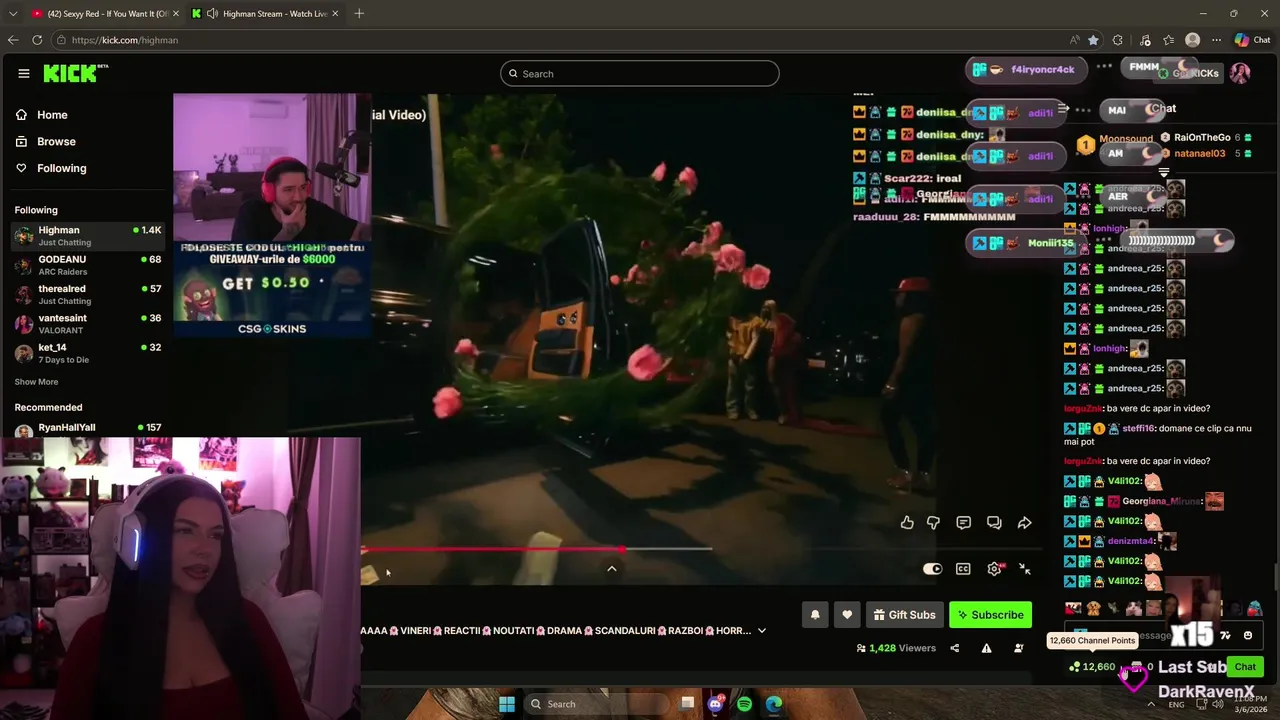Click the taskbar Search box
Image resolution: width=1280 pixels, height=720 pixels.
tap(597, 704)
